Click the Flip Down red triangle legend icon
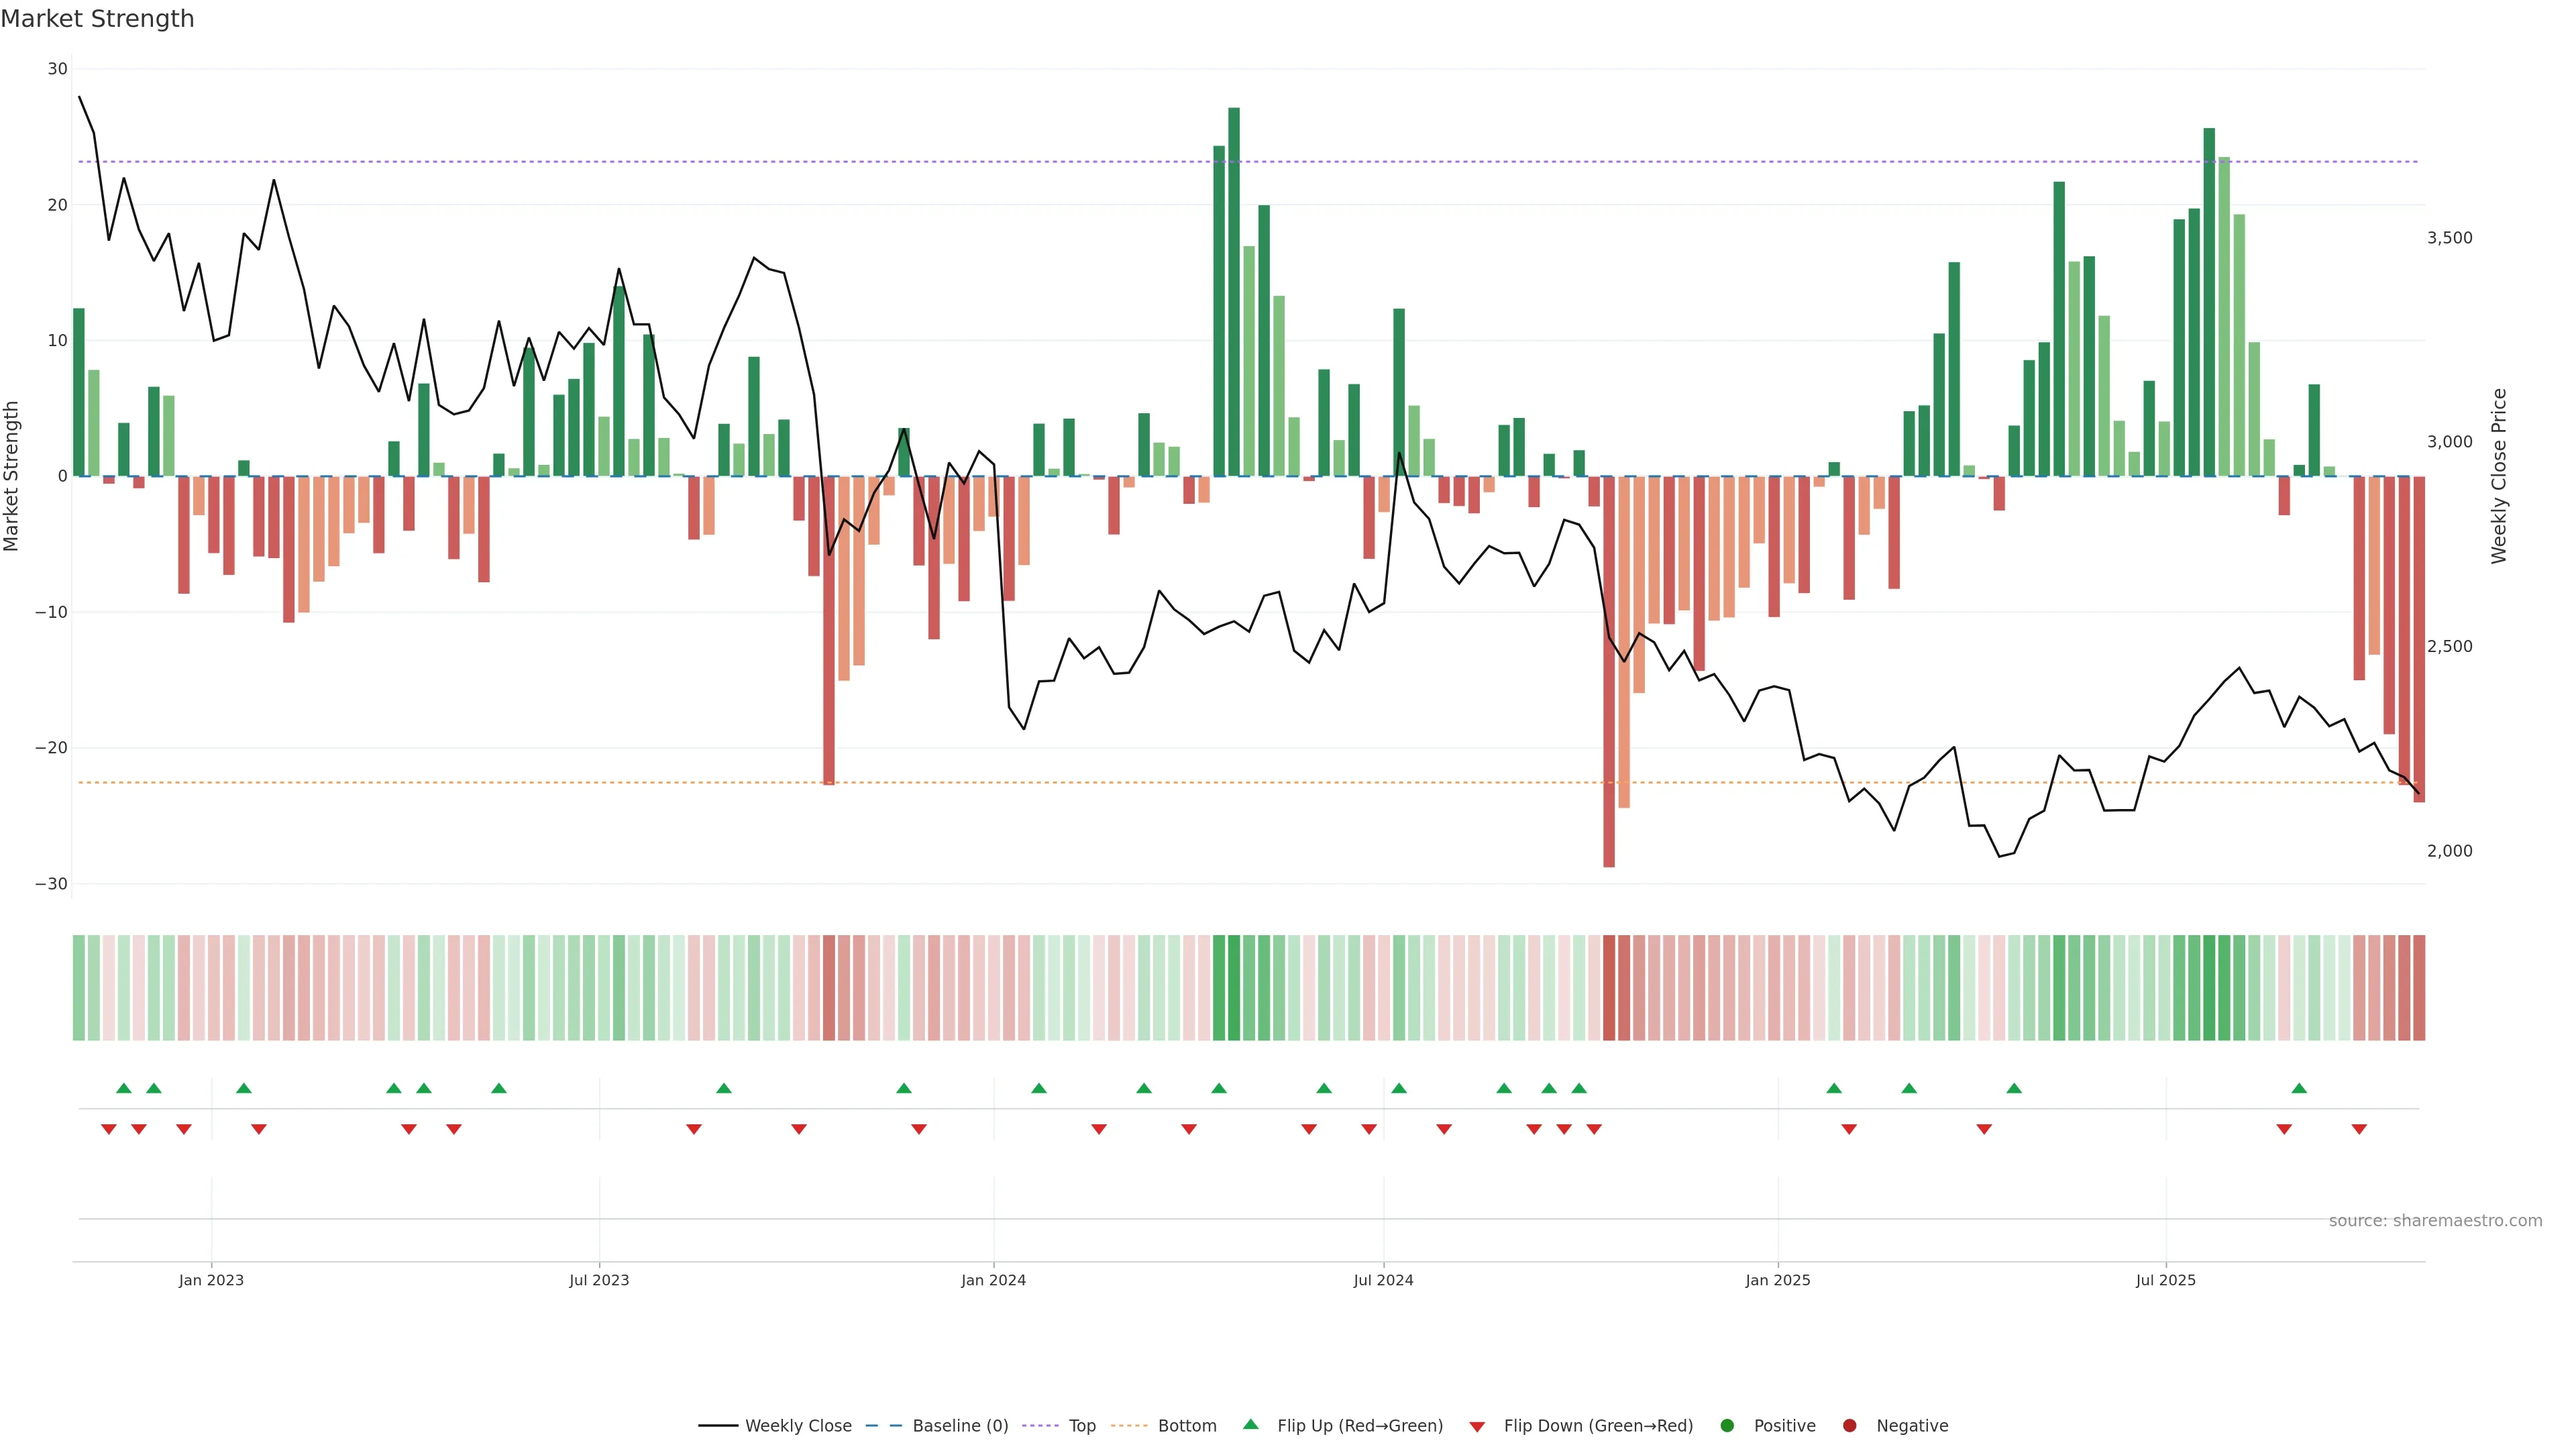The width and height of the screenshot is (2576, 1449). (1477, 1426)
